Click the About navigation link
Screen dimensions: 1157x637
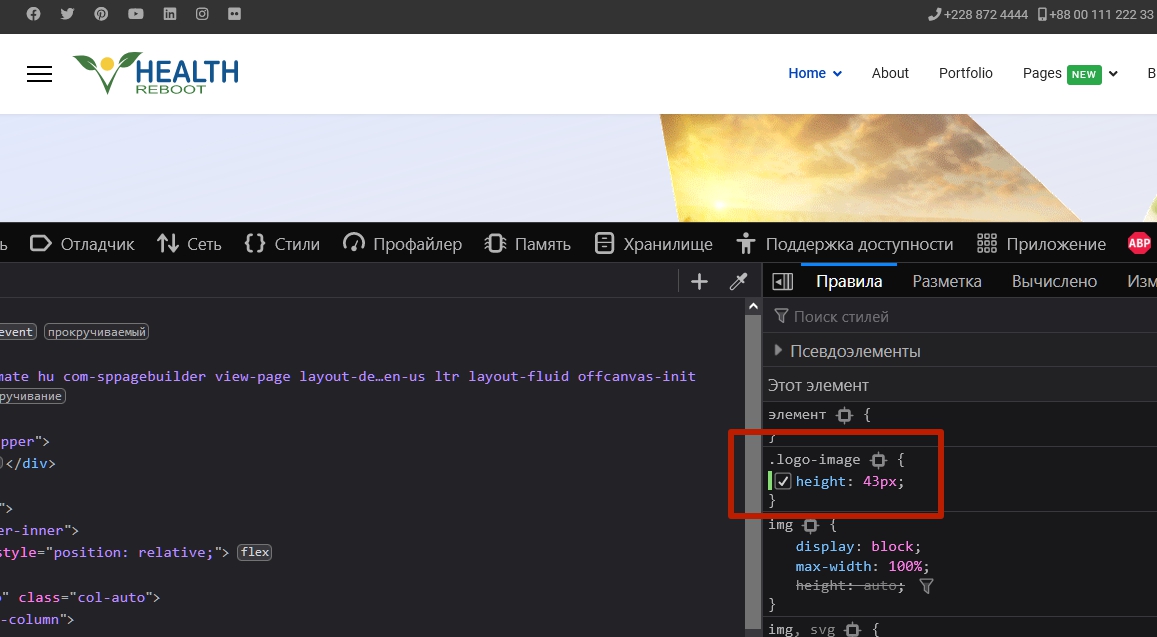point(890,73)
